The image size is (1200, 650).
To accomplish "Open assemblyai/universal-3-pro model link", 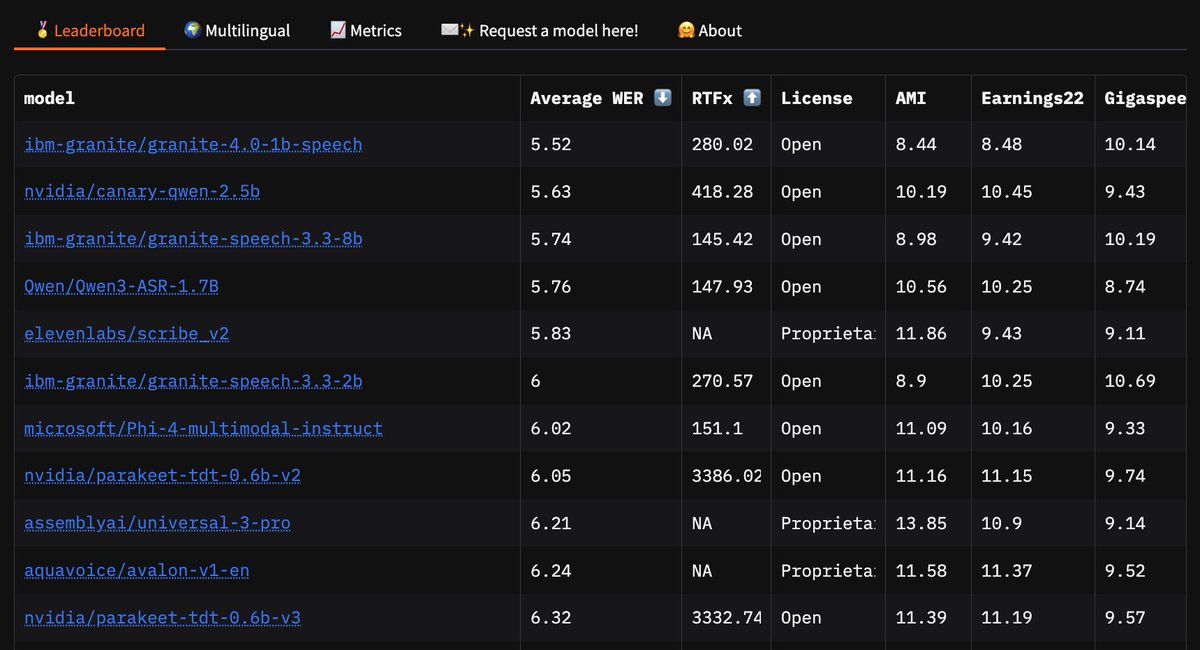I will point(157,523).
